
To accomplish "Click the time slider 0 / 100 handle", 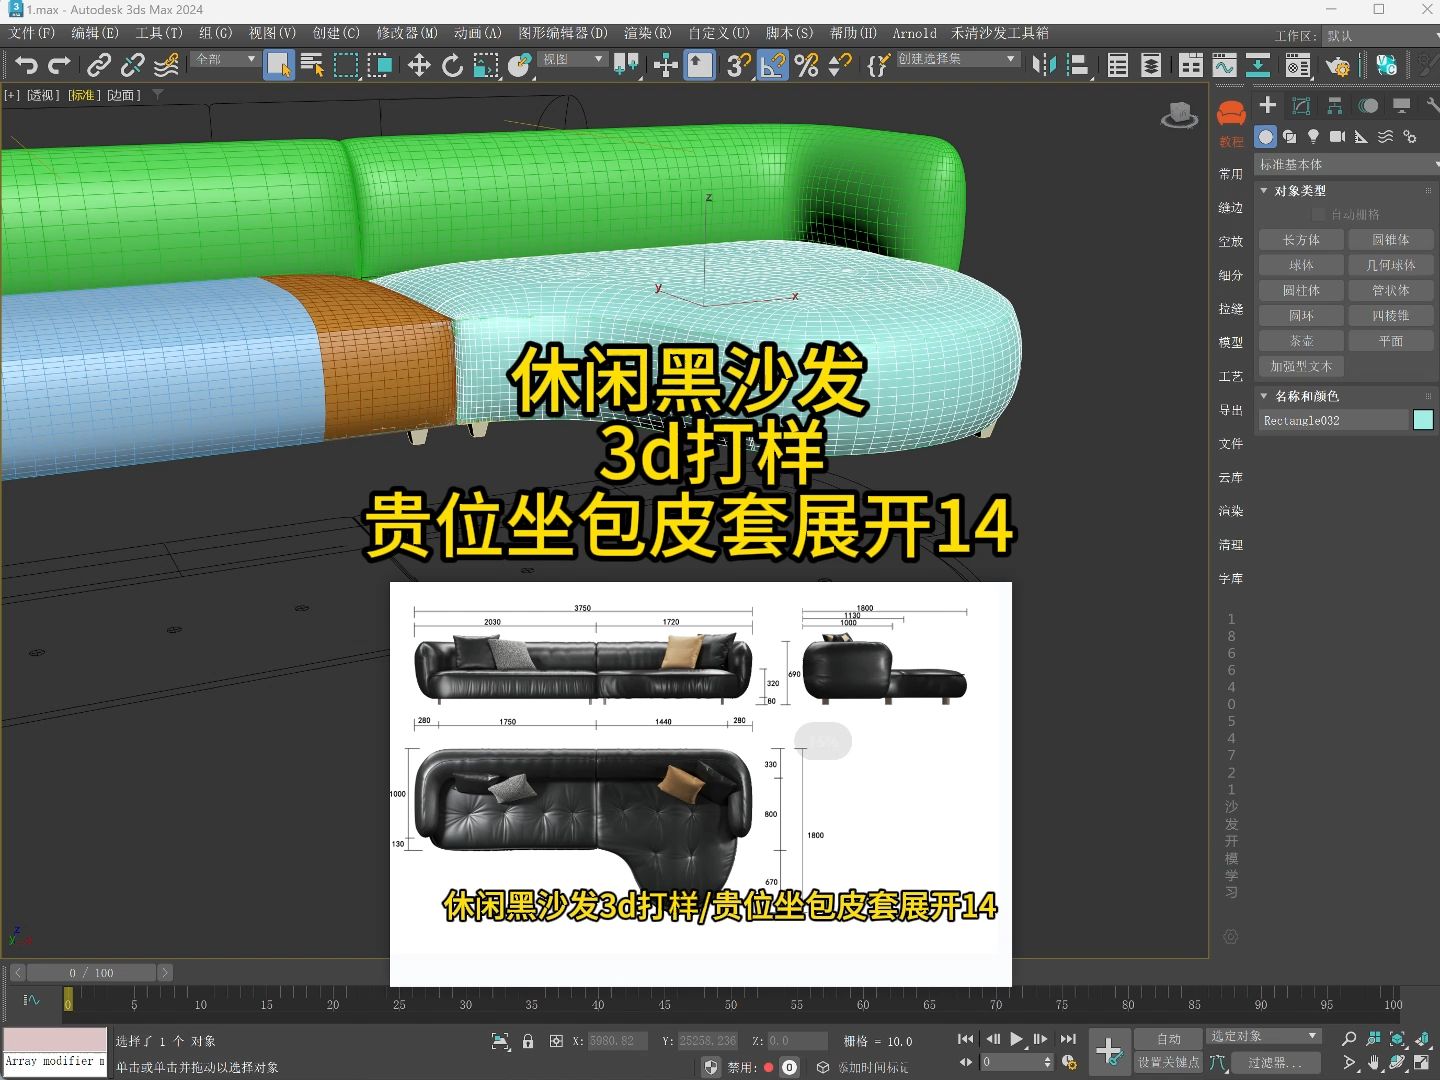I will click(x=91, y=972).
